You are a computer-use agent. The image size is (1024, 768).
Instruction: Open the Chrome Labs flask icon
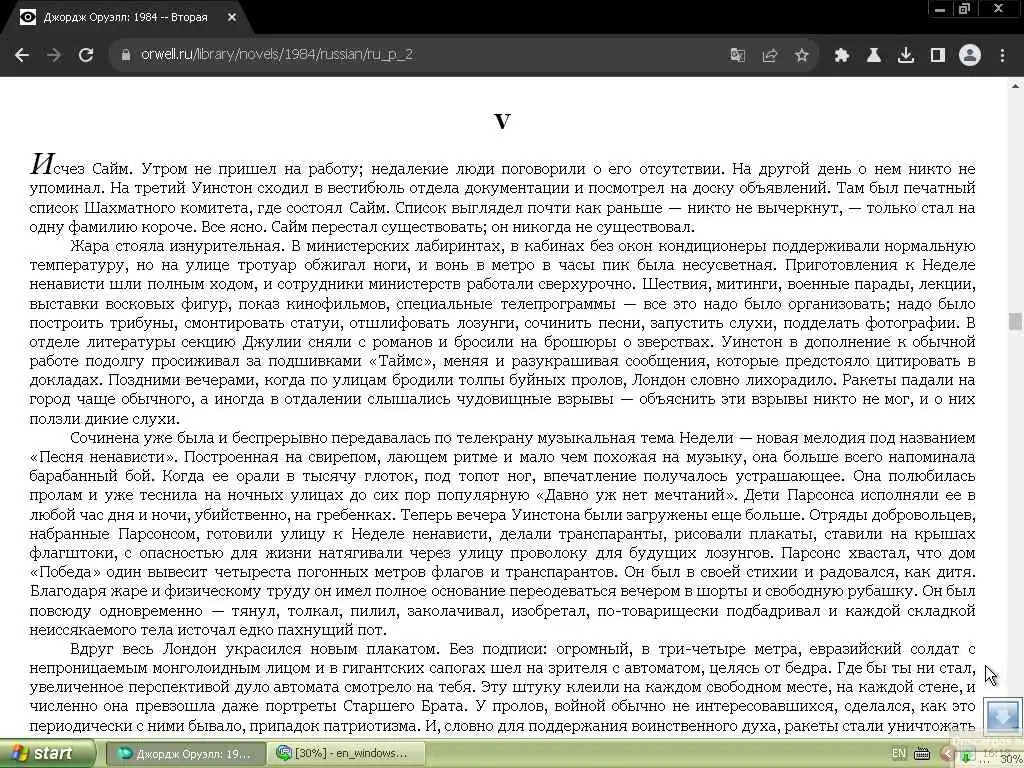874,56
